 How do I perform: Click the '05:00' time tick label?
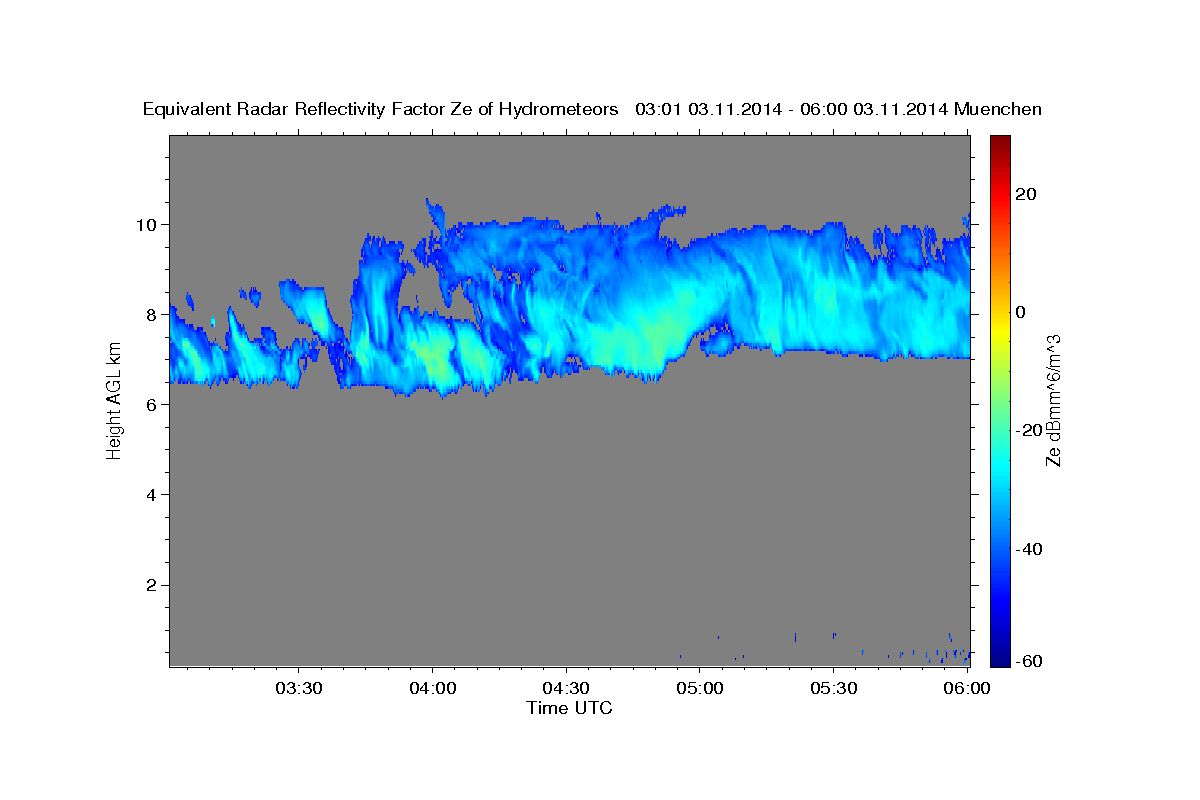[700, 688]
